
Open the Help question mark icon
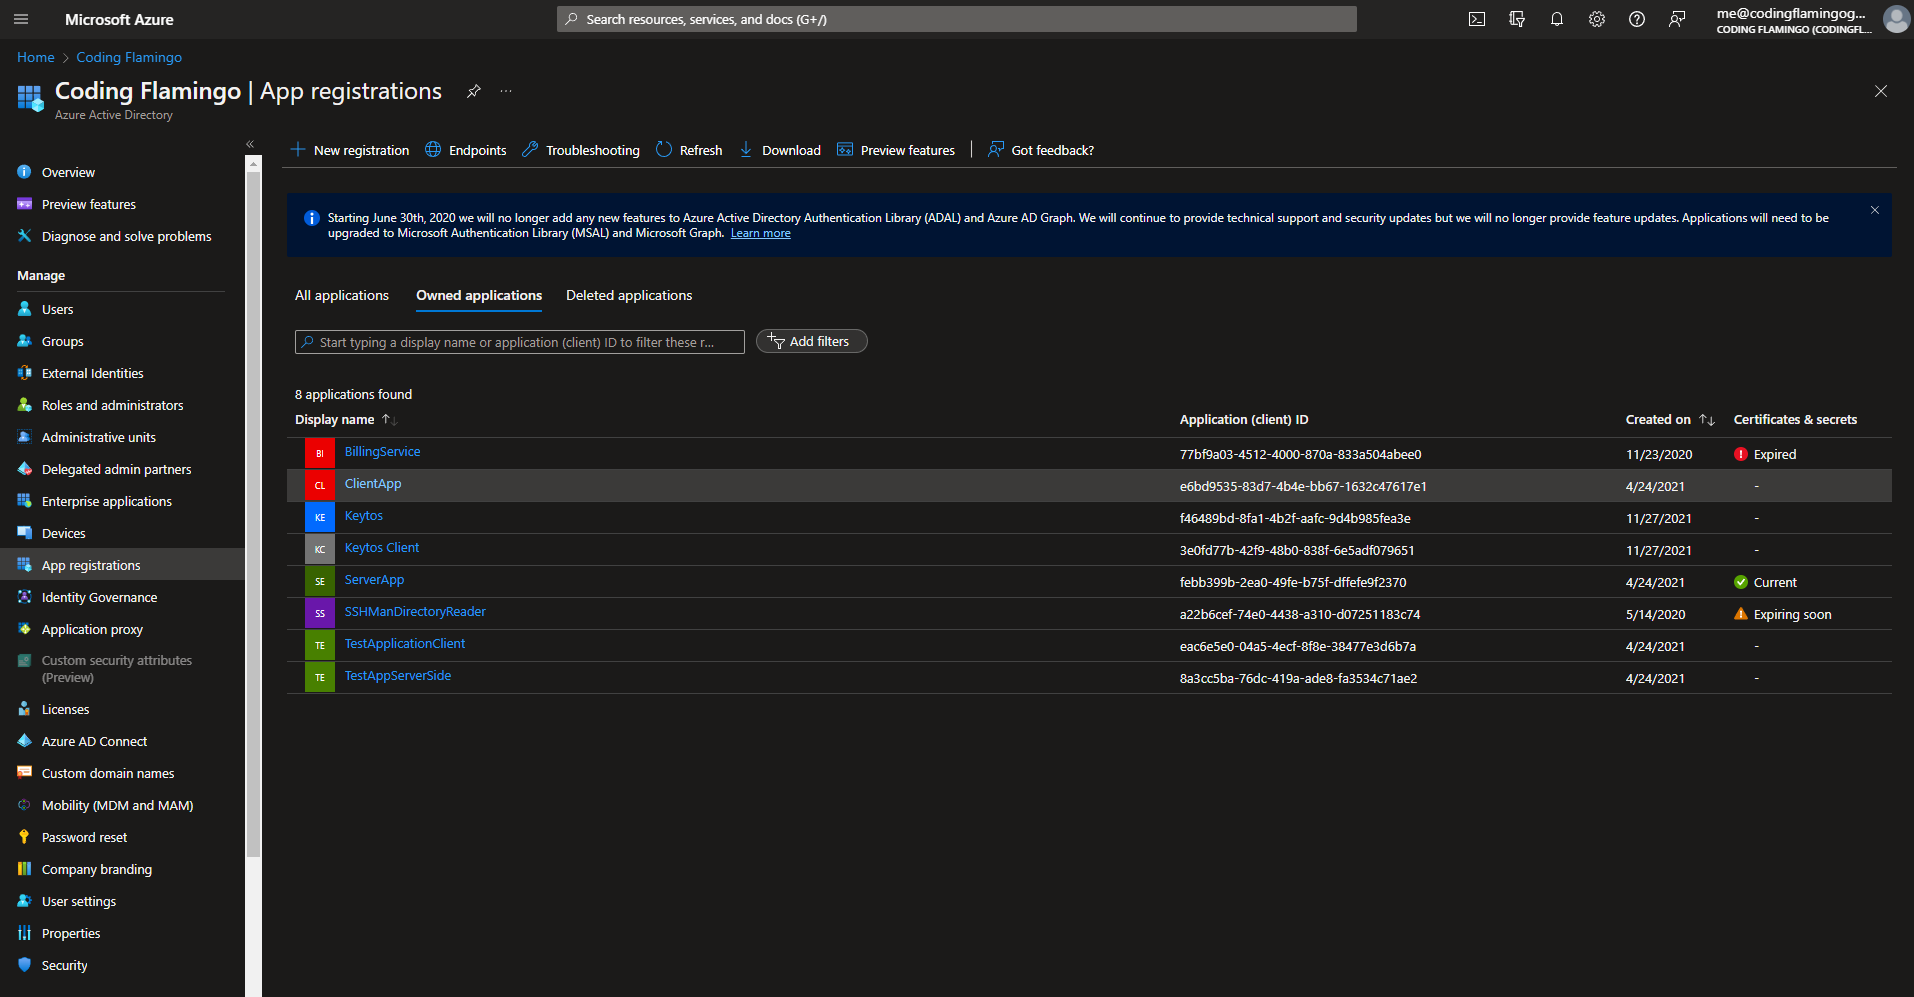coord(1637,19)
